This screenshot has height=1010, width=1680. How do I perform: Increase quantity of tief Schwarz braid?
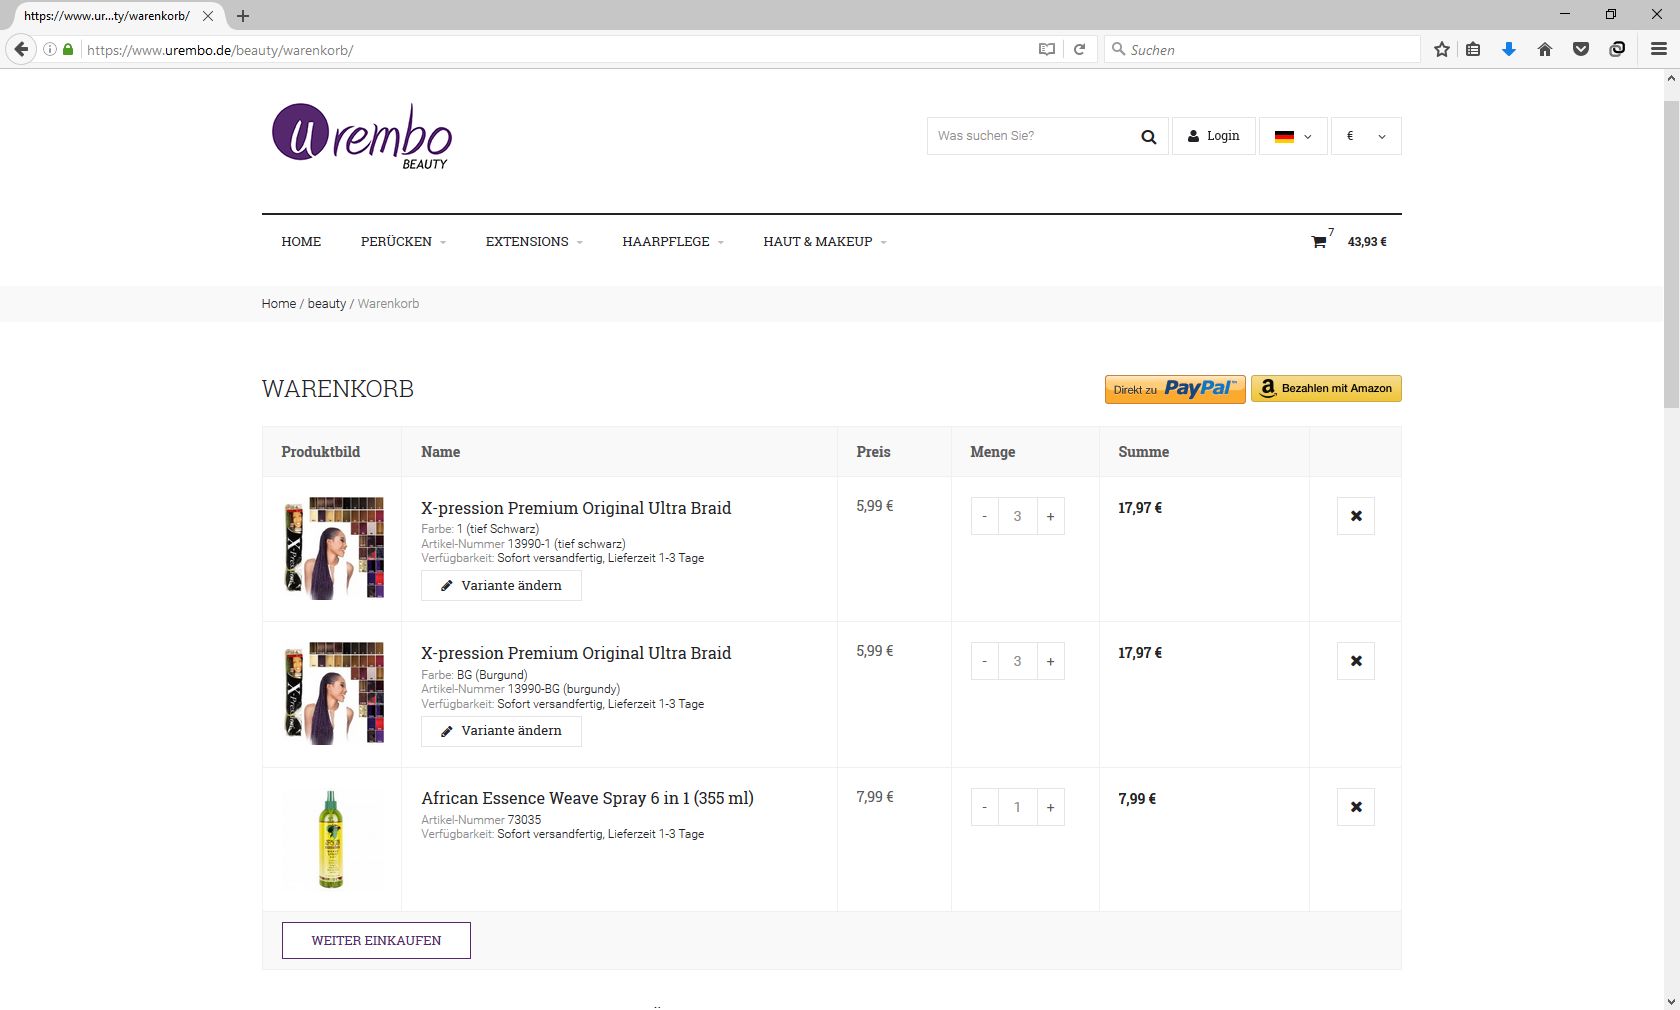[x=1050, y=516]
